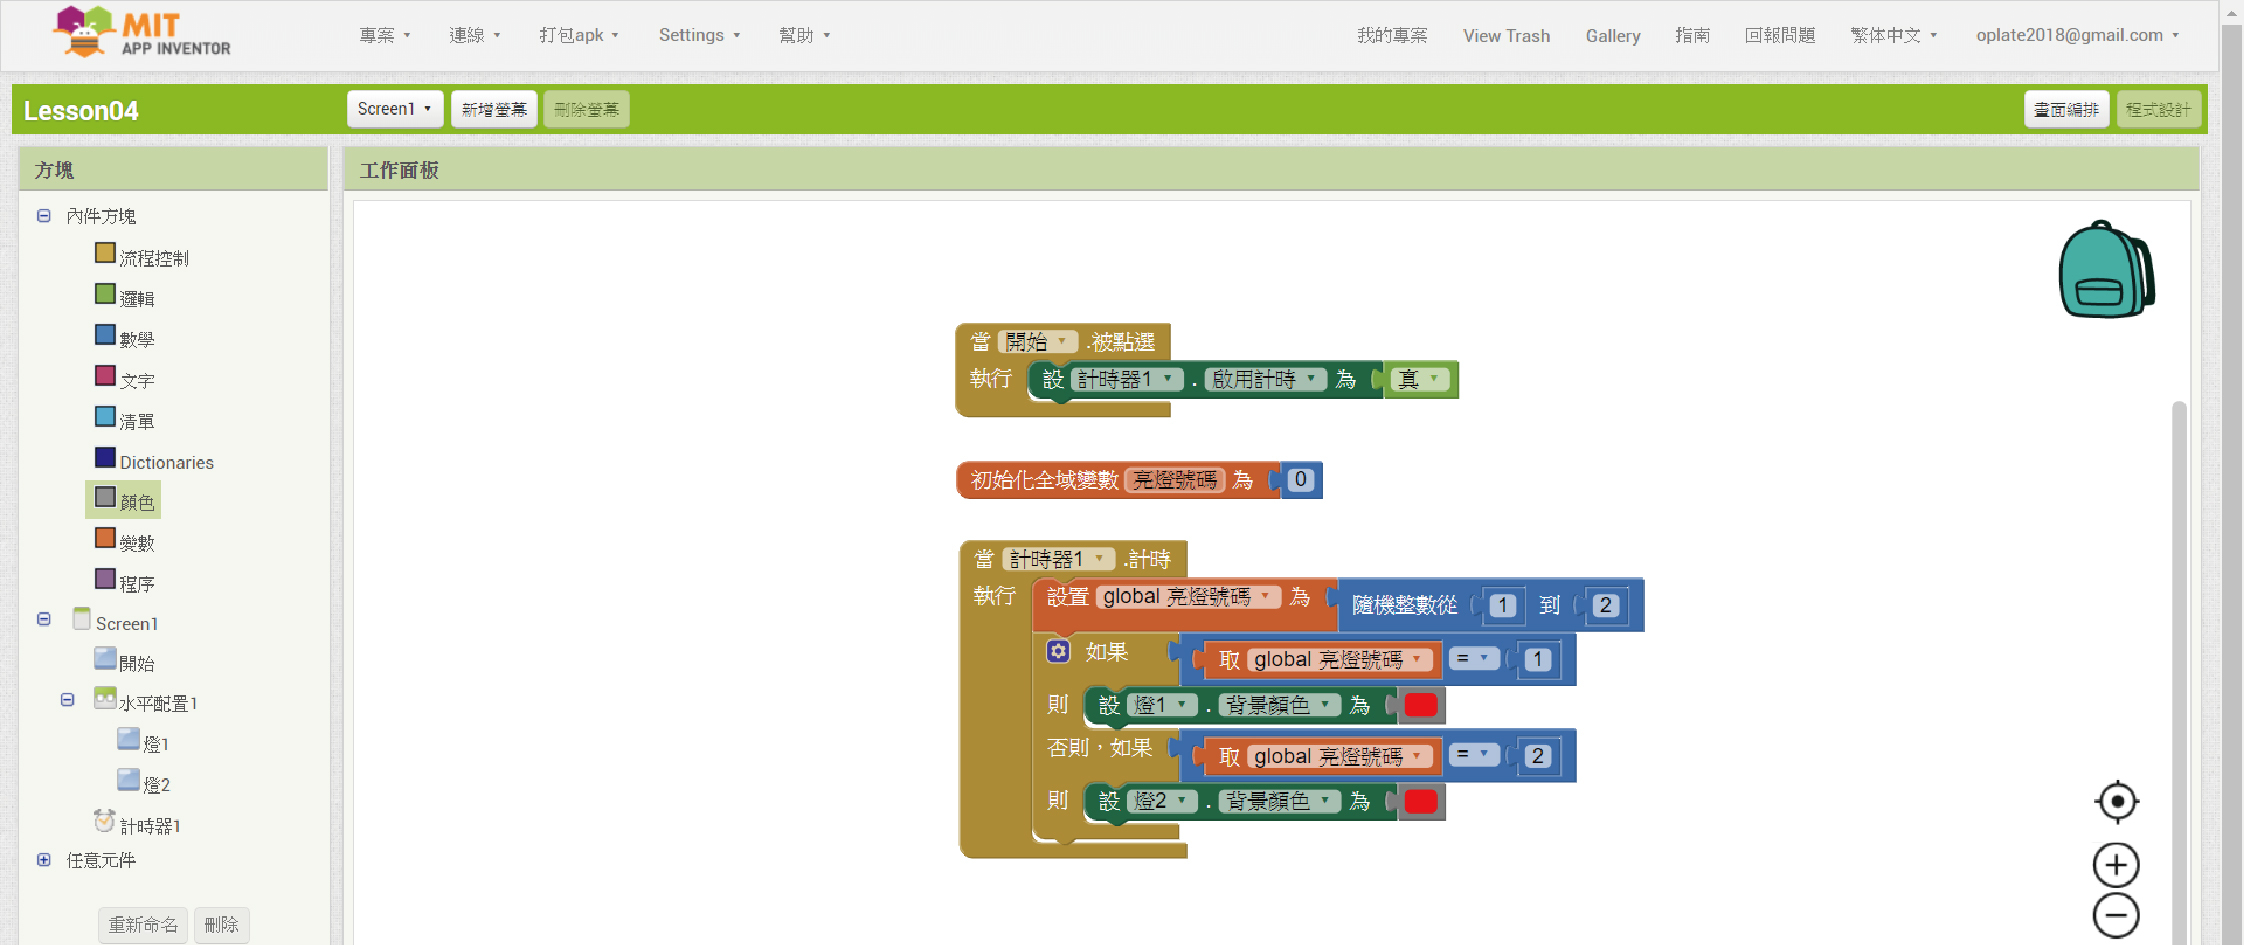This screenshot has height=945, width=2244.
Task: Open the 真 boolean value dropdown
Action: (x=1434, y=379)
